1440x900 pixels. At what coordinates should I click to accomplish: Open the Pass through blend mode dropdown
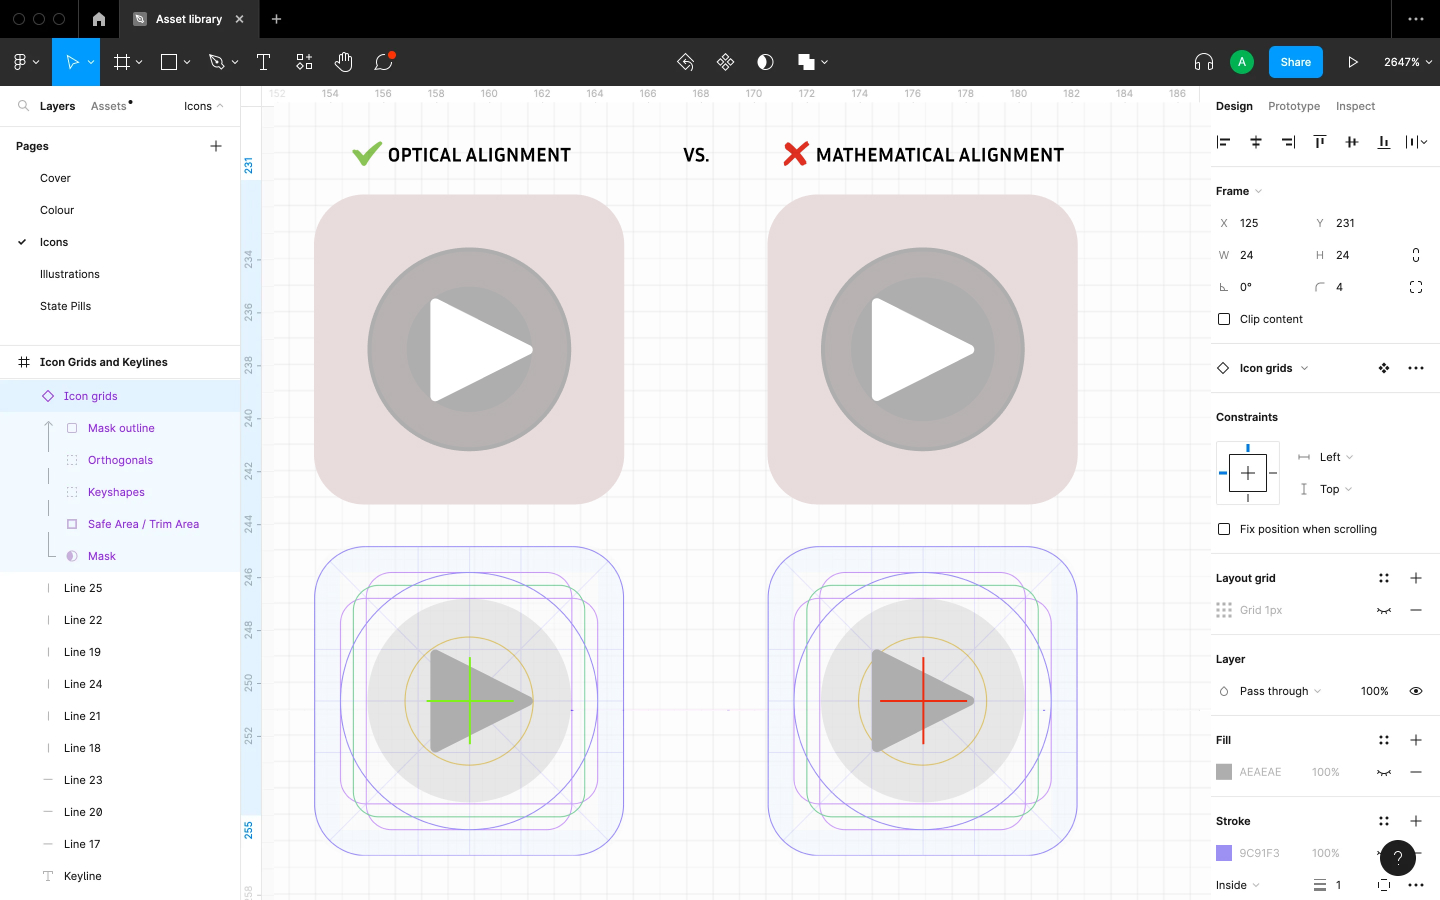pyautogui.click(x=1280, y=691)
